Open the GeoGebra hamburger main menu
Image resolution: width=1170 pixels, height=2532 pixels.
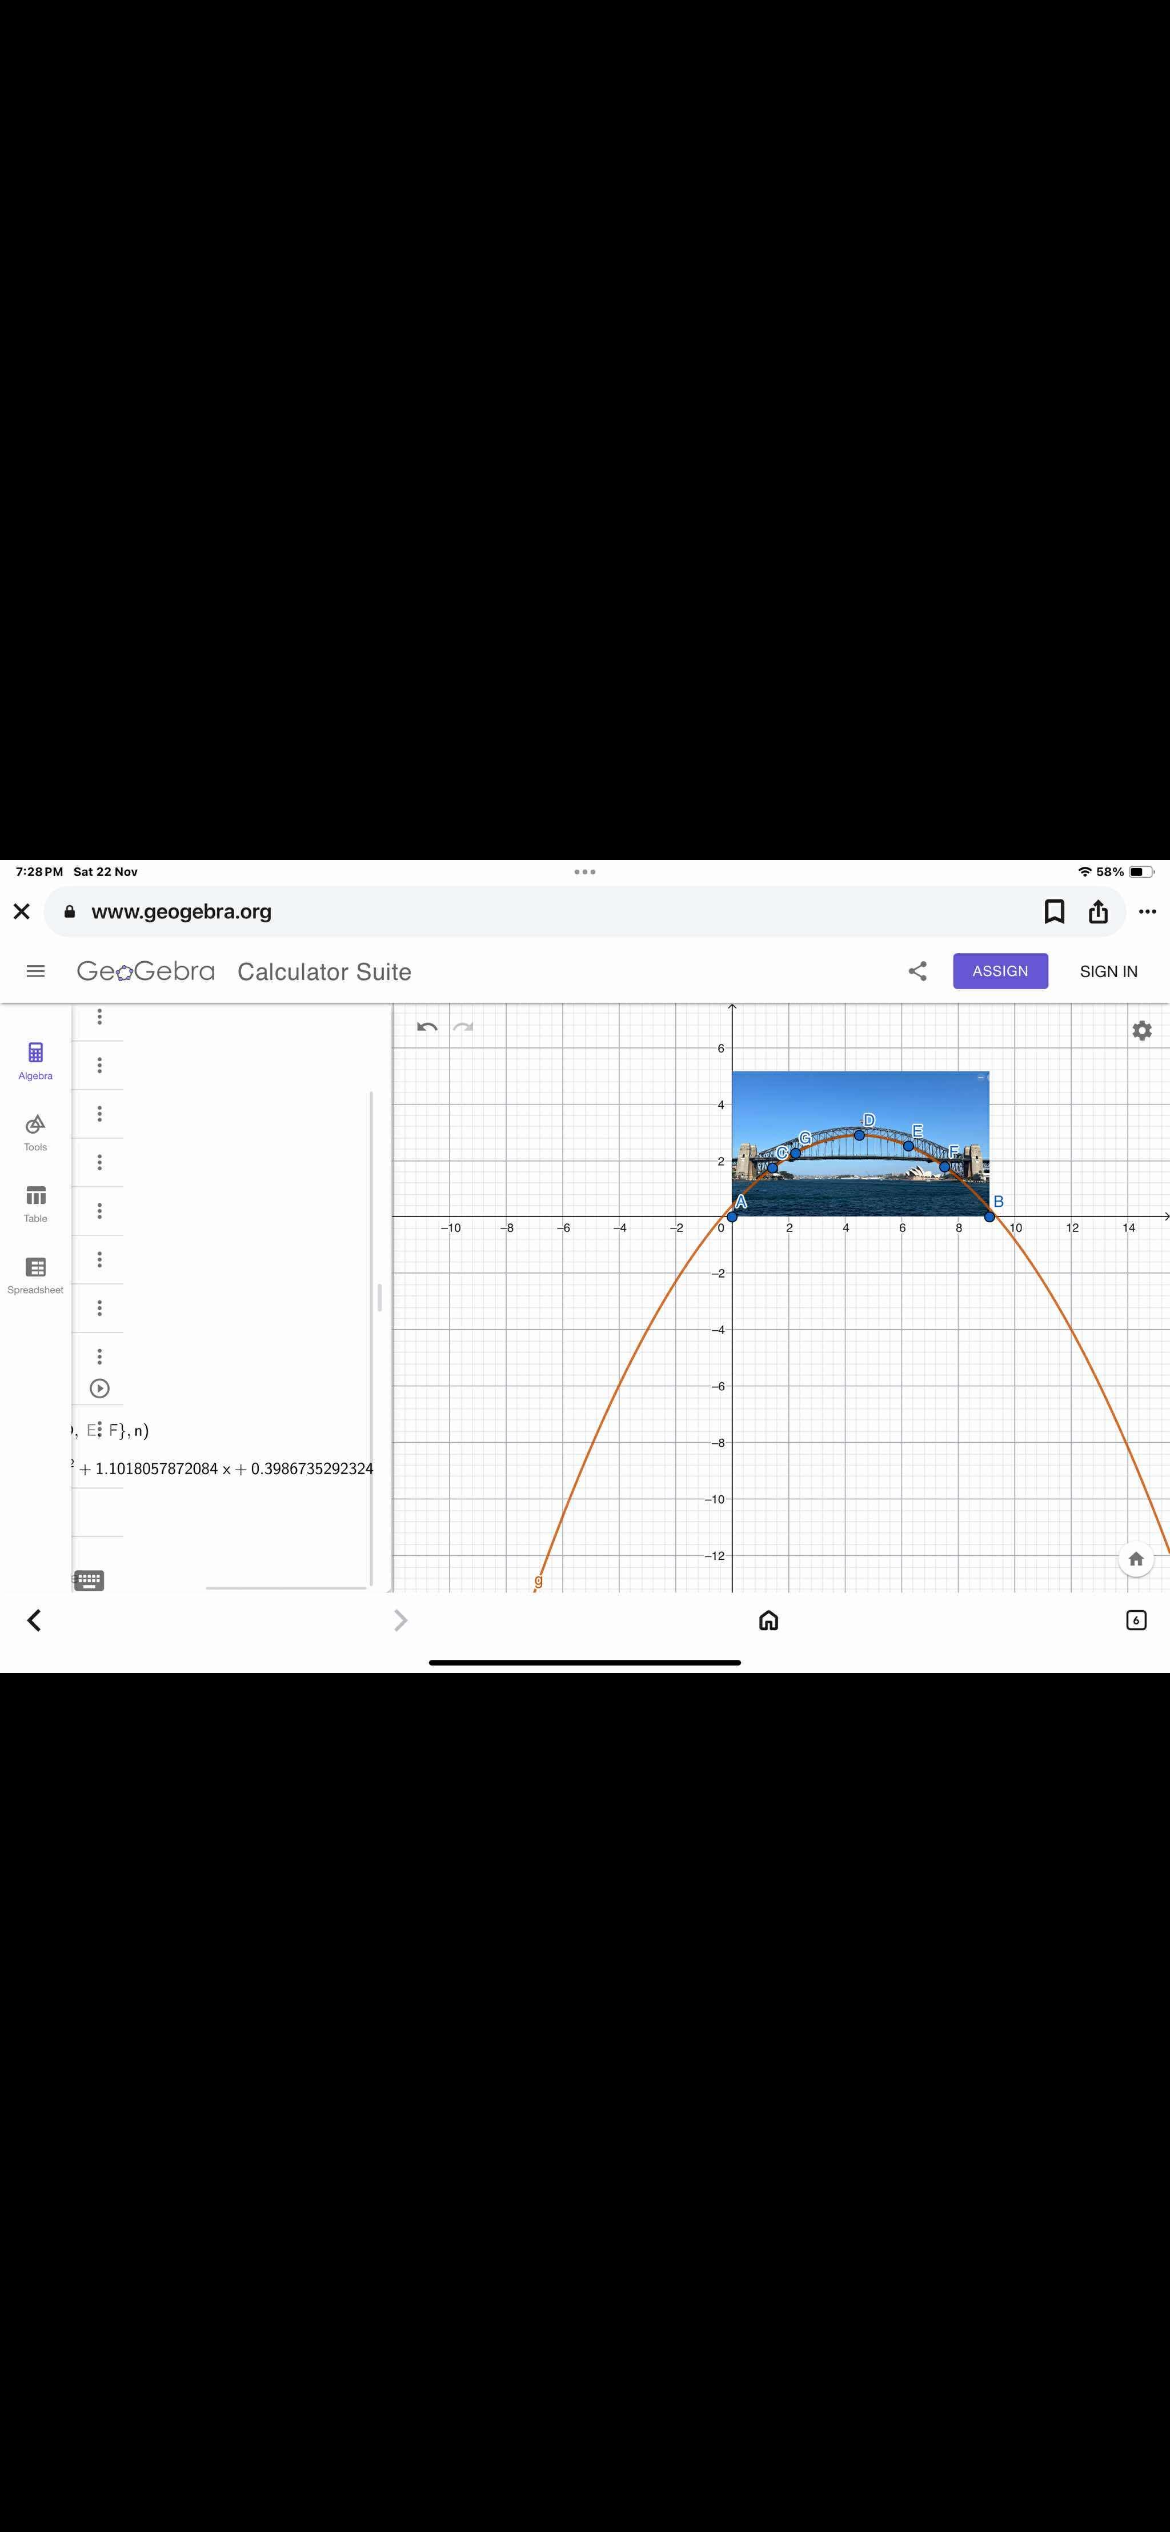(x=36, y=971)
